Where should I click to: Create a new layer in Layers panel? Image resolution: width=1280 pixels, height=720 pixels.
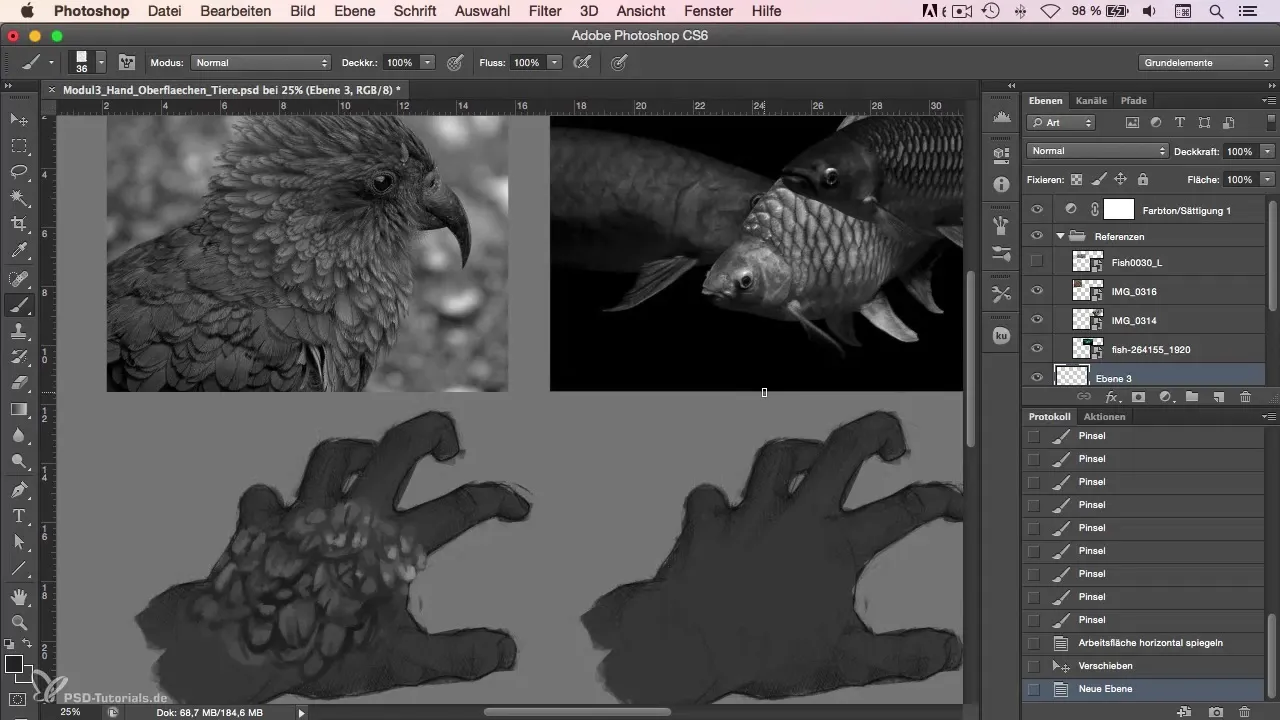pos(1218,397)
